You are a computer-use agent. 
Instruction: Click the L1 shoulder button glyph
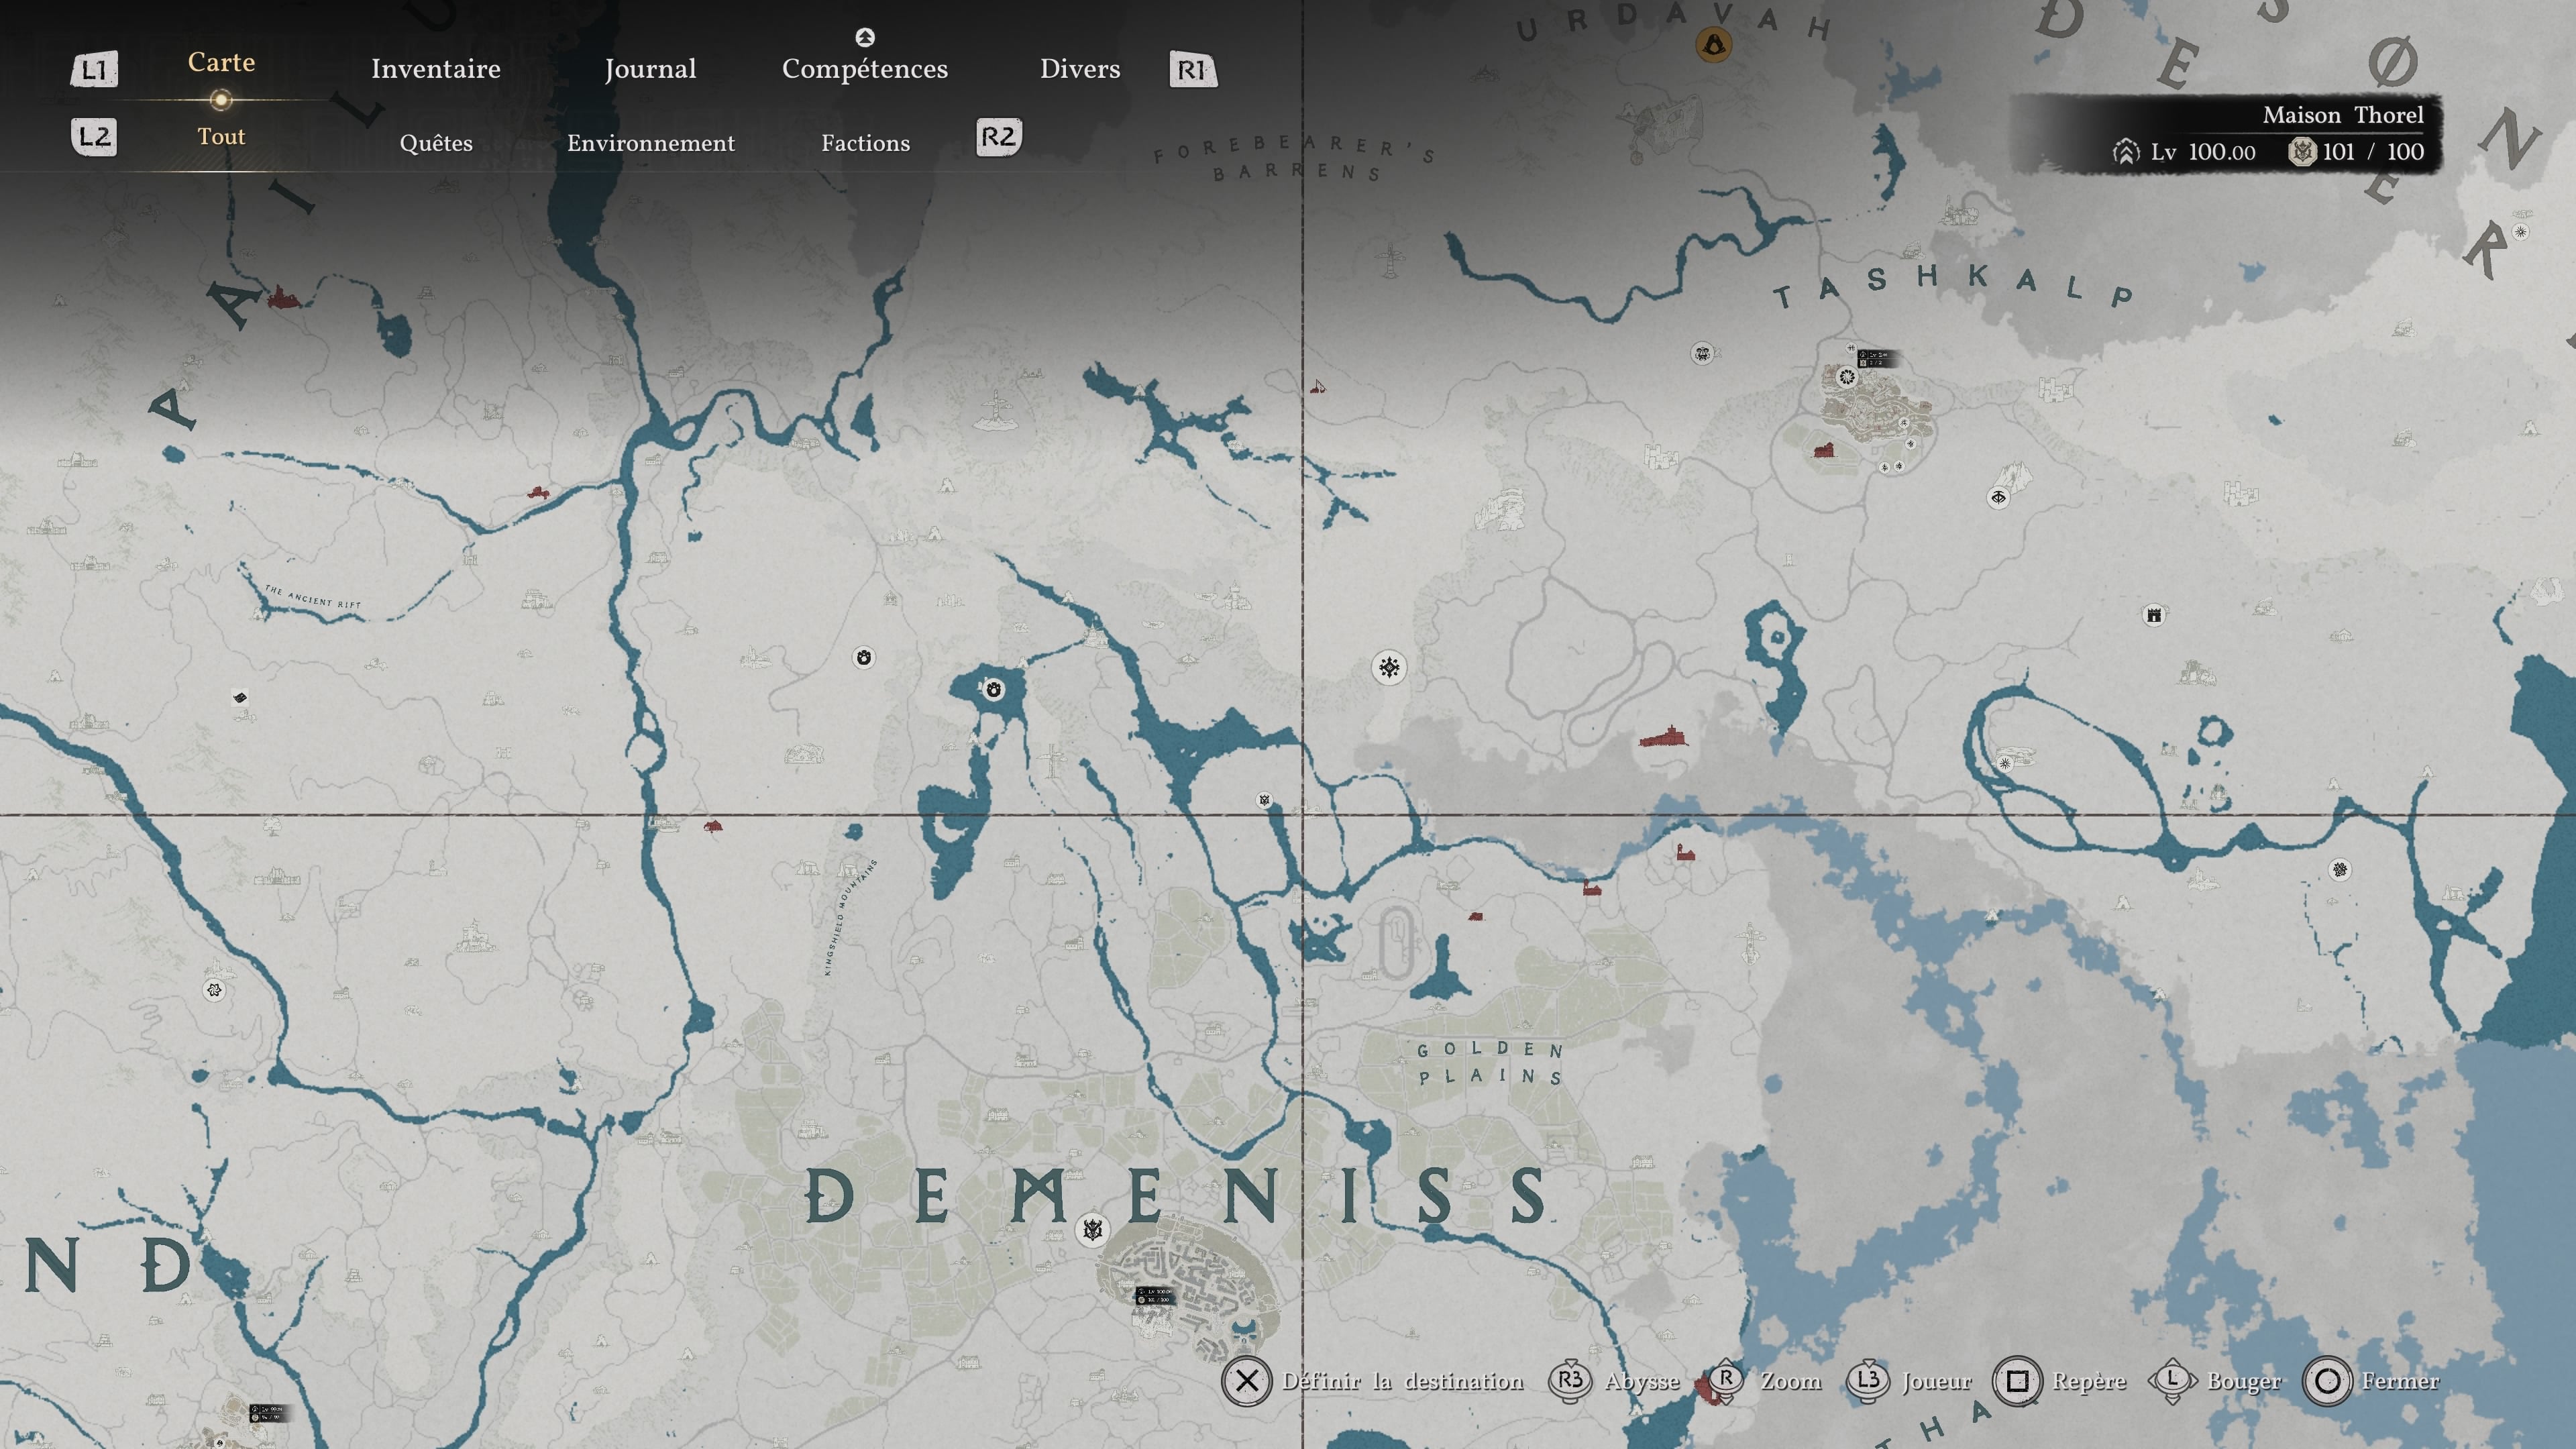94,70
